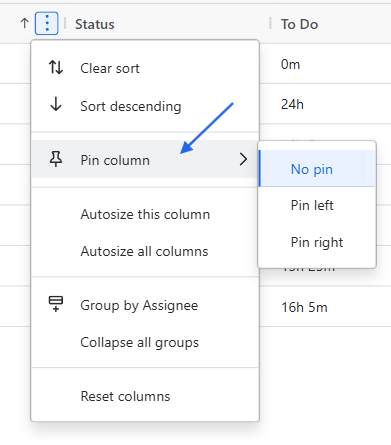Click the 0m cell value
391x445 pixels.
(290, 64)
